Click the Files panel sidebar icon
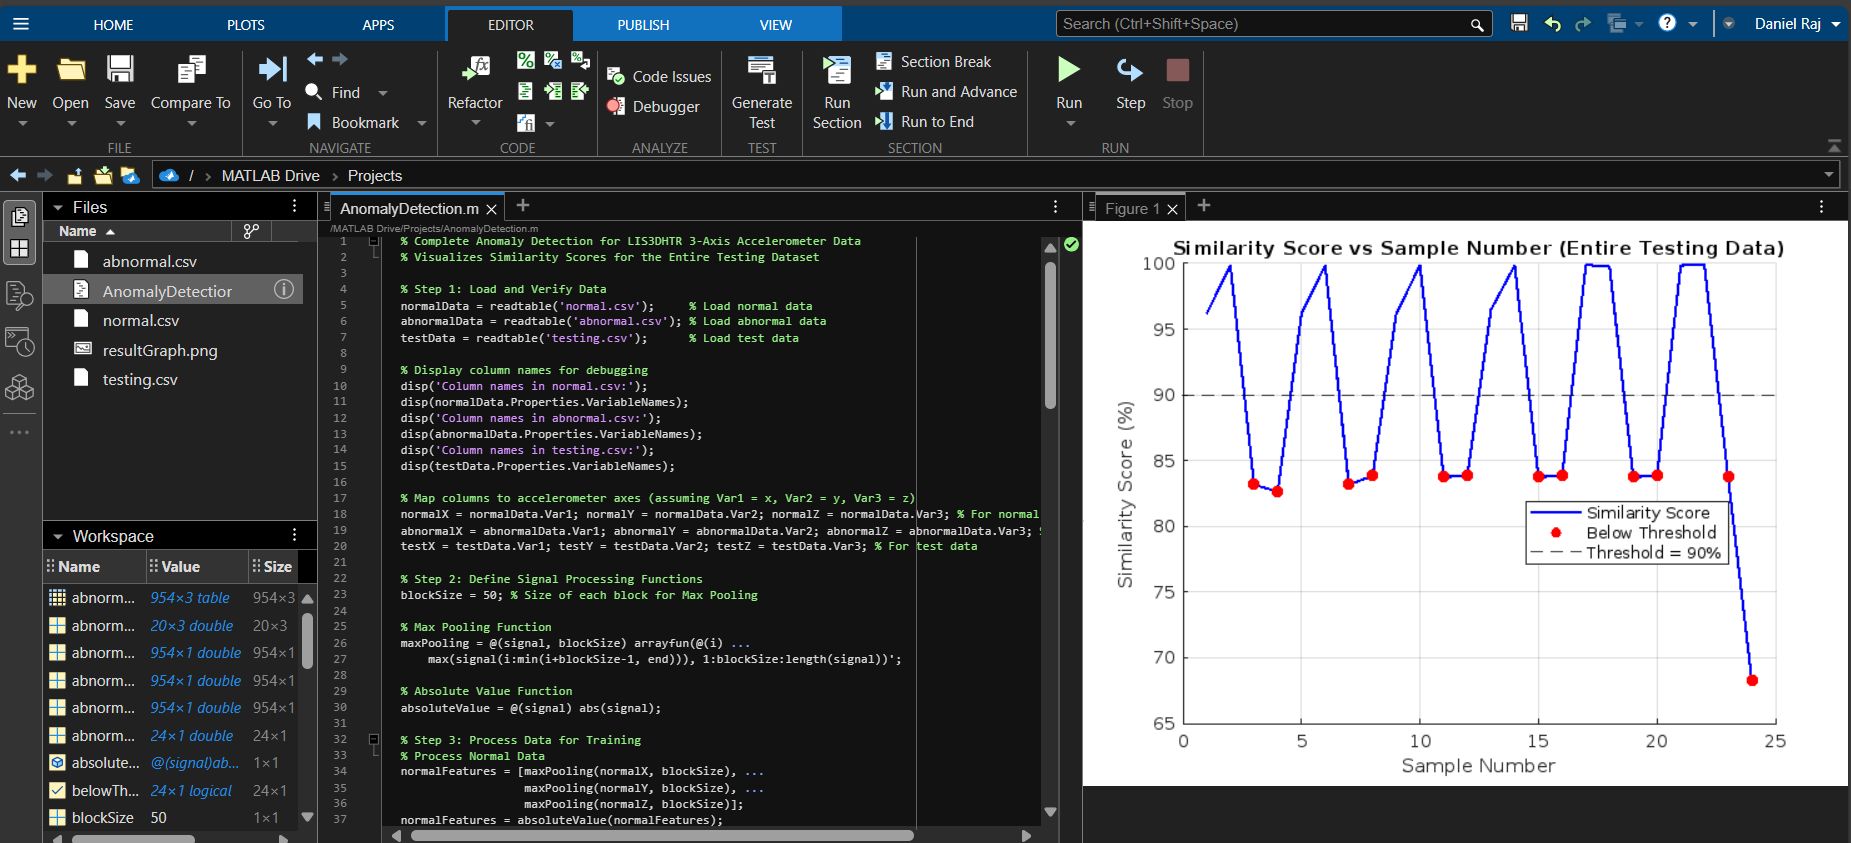The image size is (1851, 843). (19, 217)
